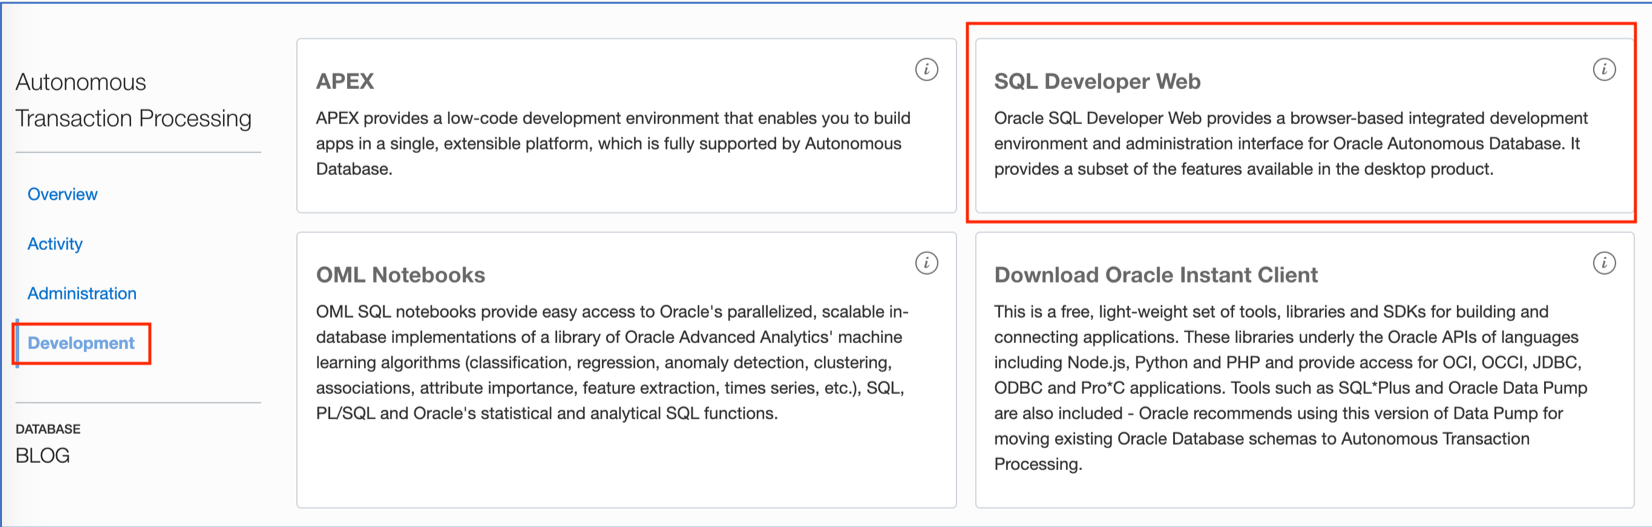Image resolution: width=1652 pixels, height=527 pixels.
Task: Open the APEX card title
Action: click(345, 82)
